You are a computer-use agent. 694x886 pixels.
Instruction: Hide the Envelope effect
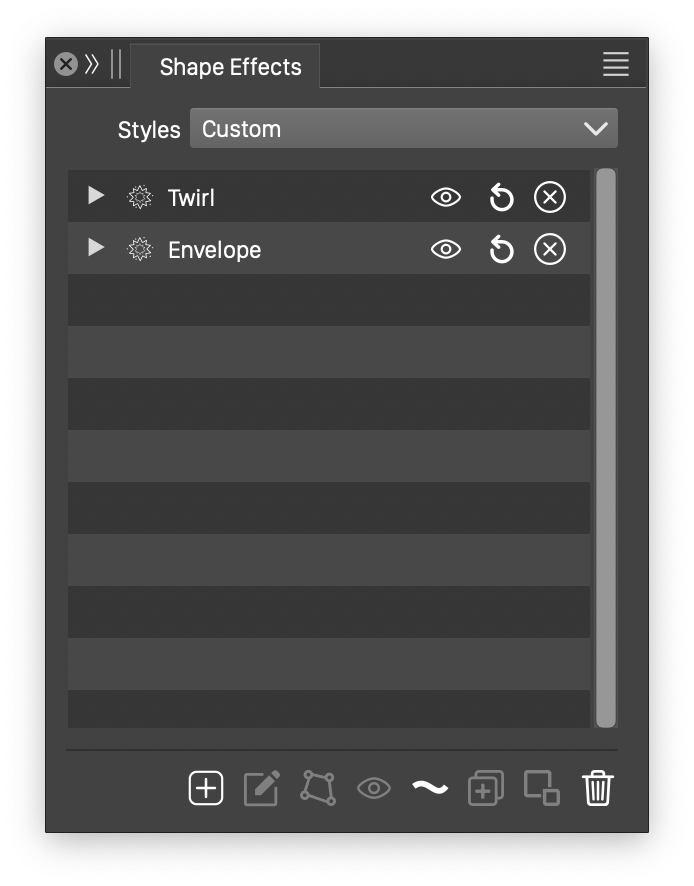tap(446, 250)
